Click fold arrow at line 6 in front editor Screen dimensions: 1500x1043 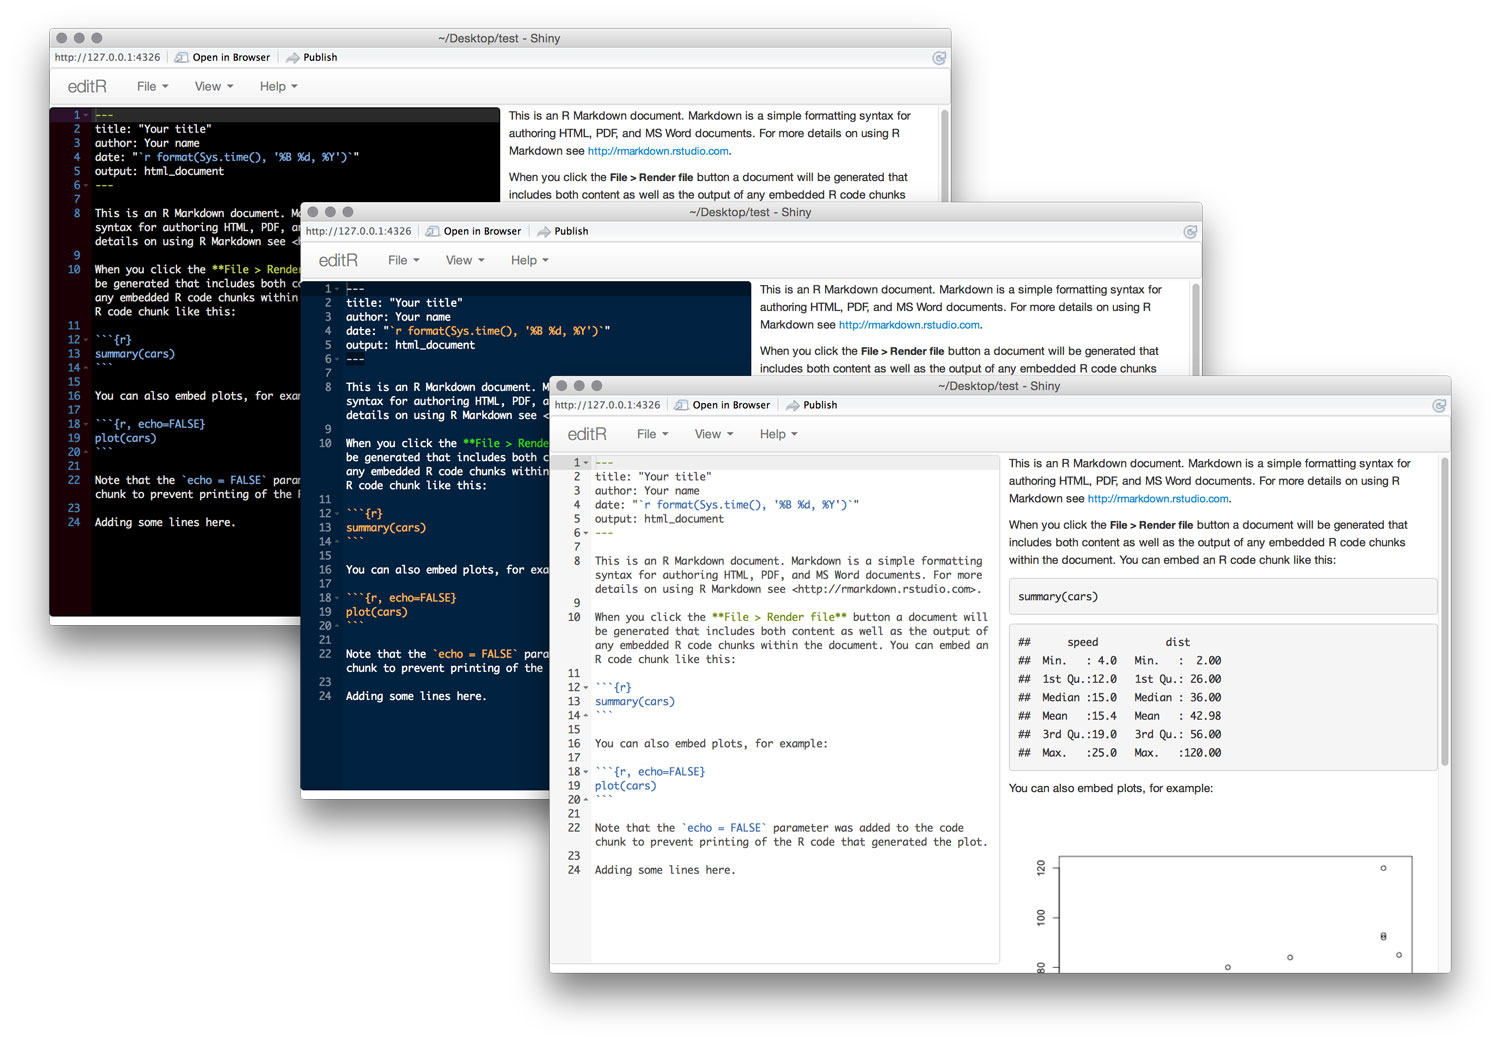[586, 533]
